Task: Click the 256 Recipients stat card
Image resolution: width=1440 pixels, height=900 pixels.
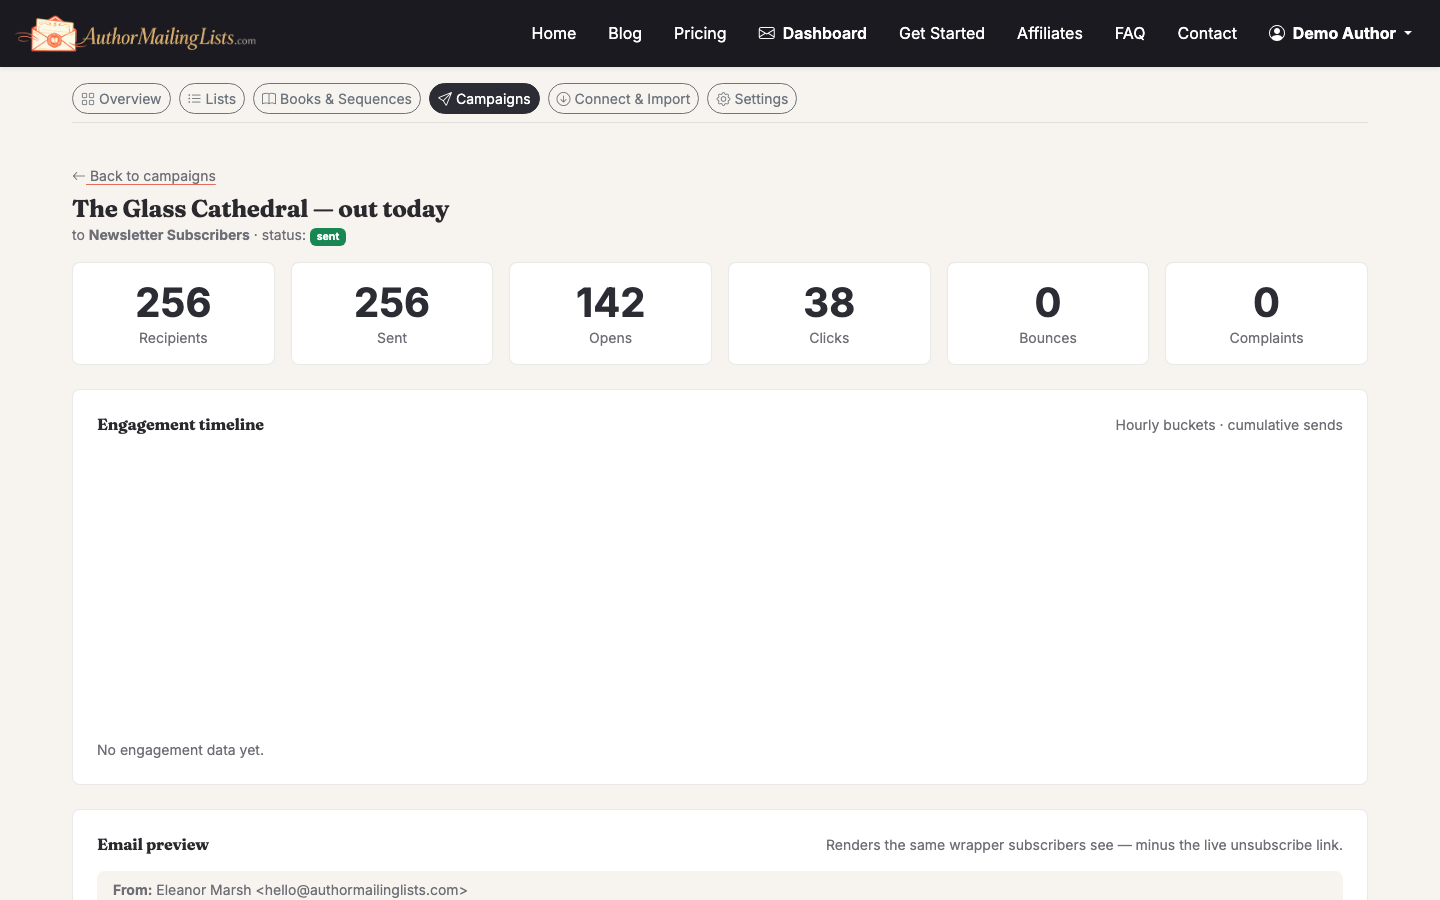Action: pyautogui.click(x=173, y=314)
